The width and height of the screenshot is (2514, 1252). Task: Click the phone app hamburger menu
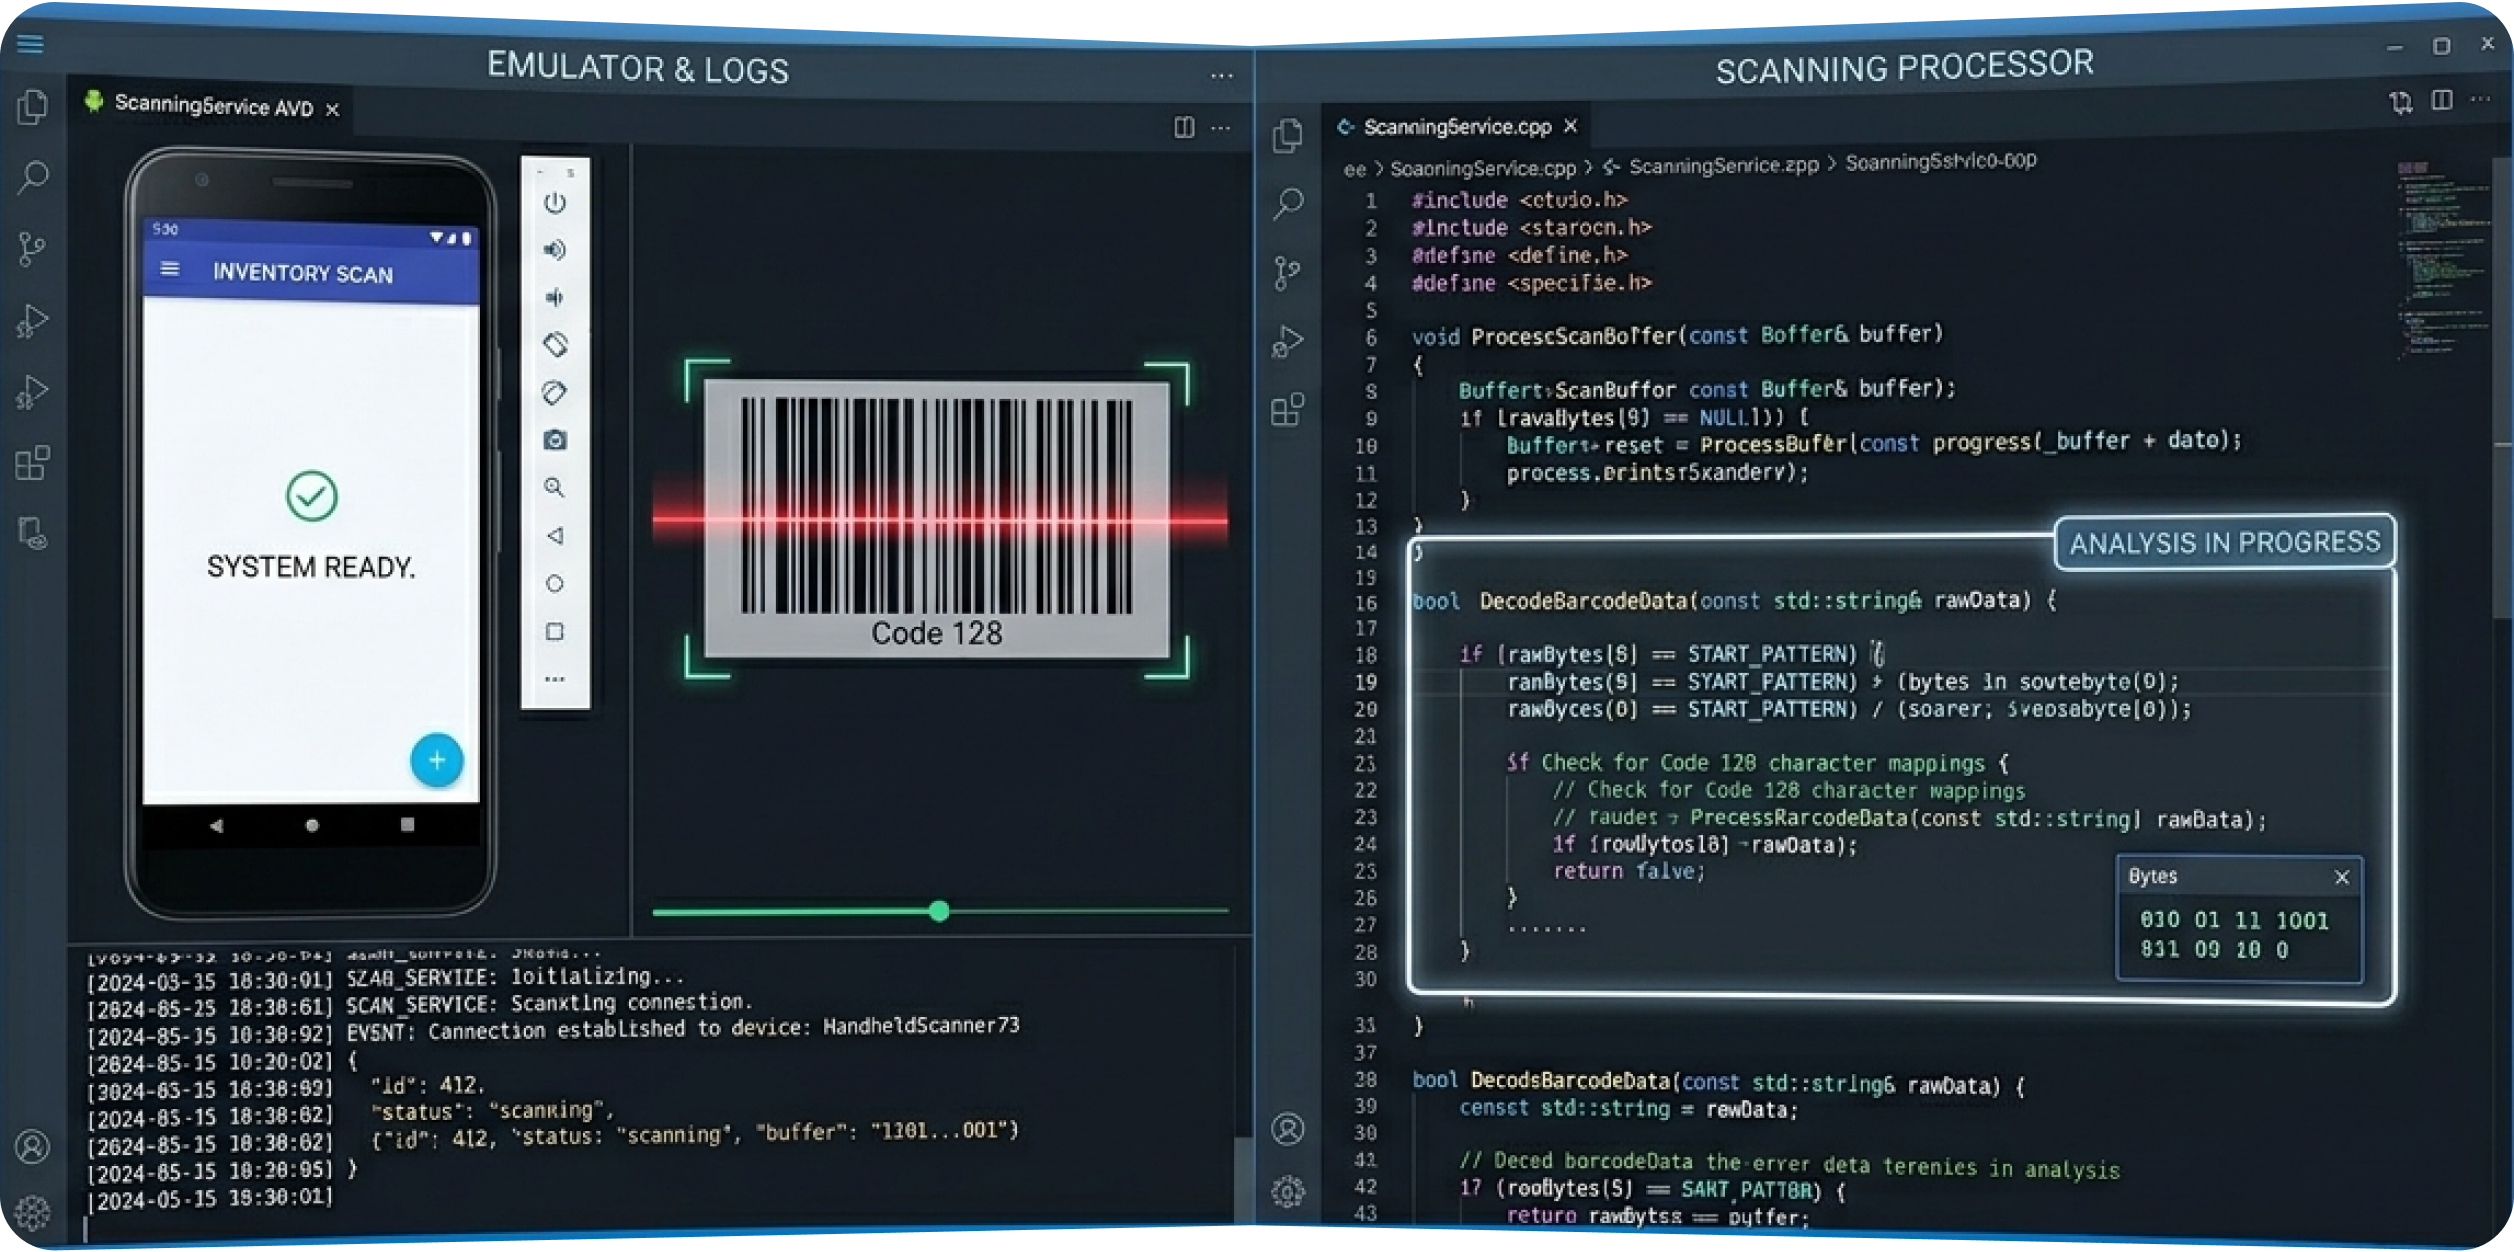[x=170, y=269]
